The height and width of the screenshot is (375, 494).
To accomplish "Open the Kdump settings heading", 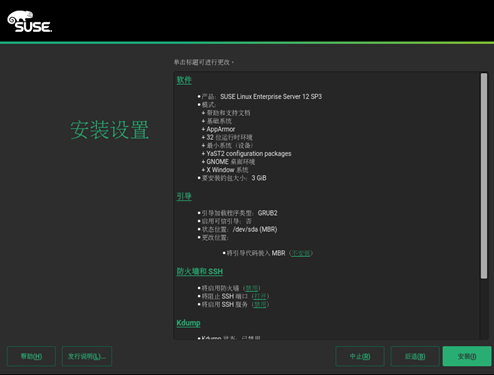I will 188,323.
